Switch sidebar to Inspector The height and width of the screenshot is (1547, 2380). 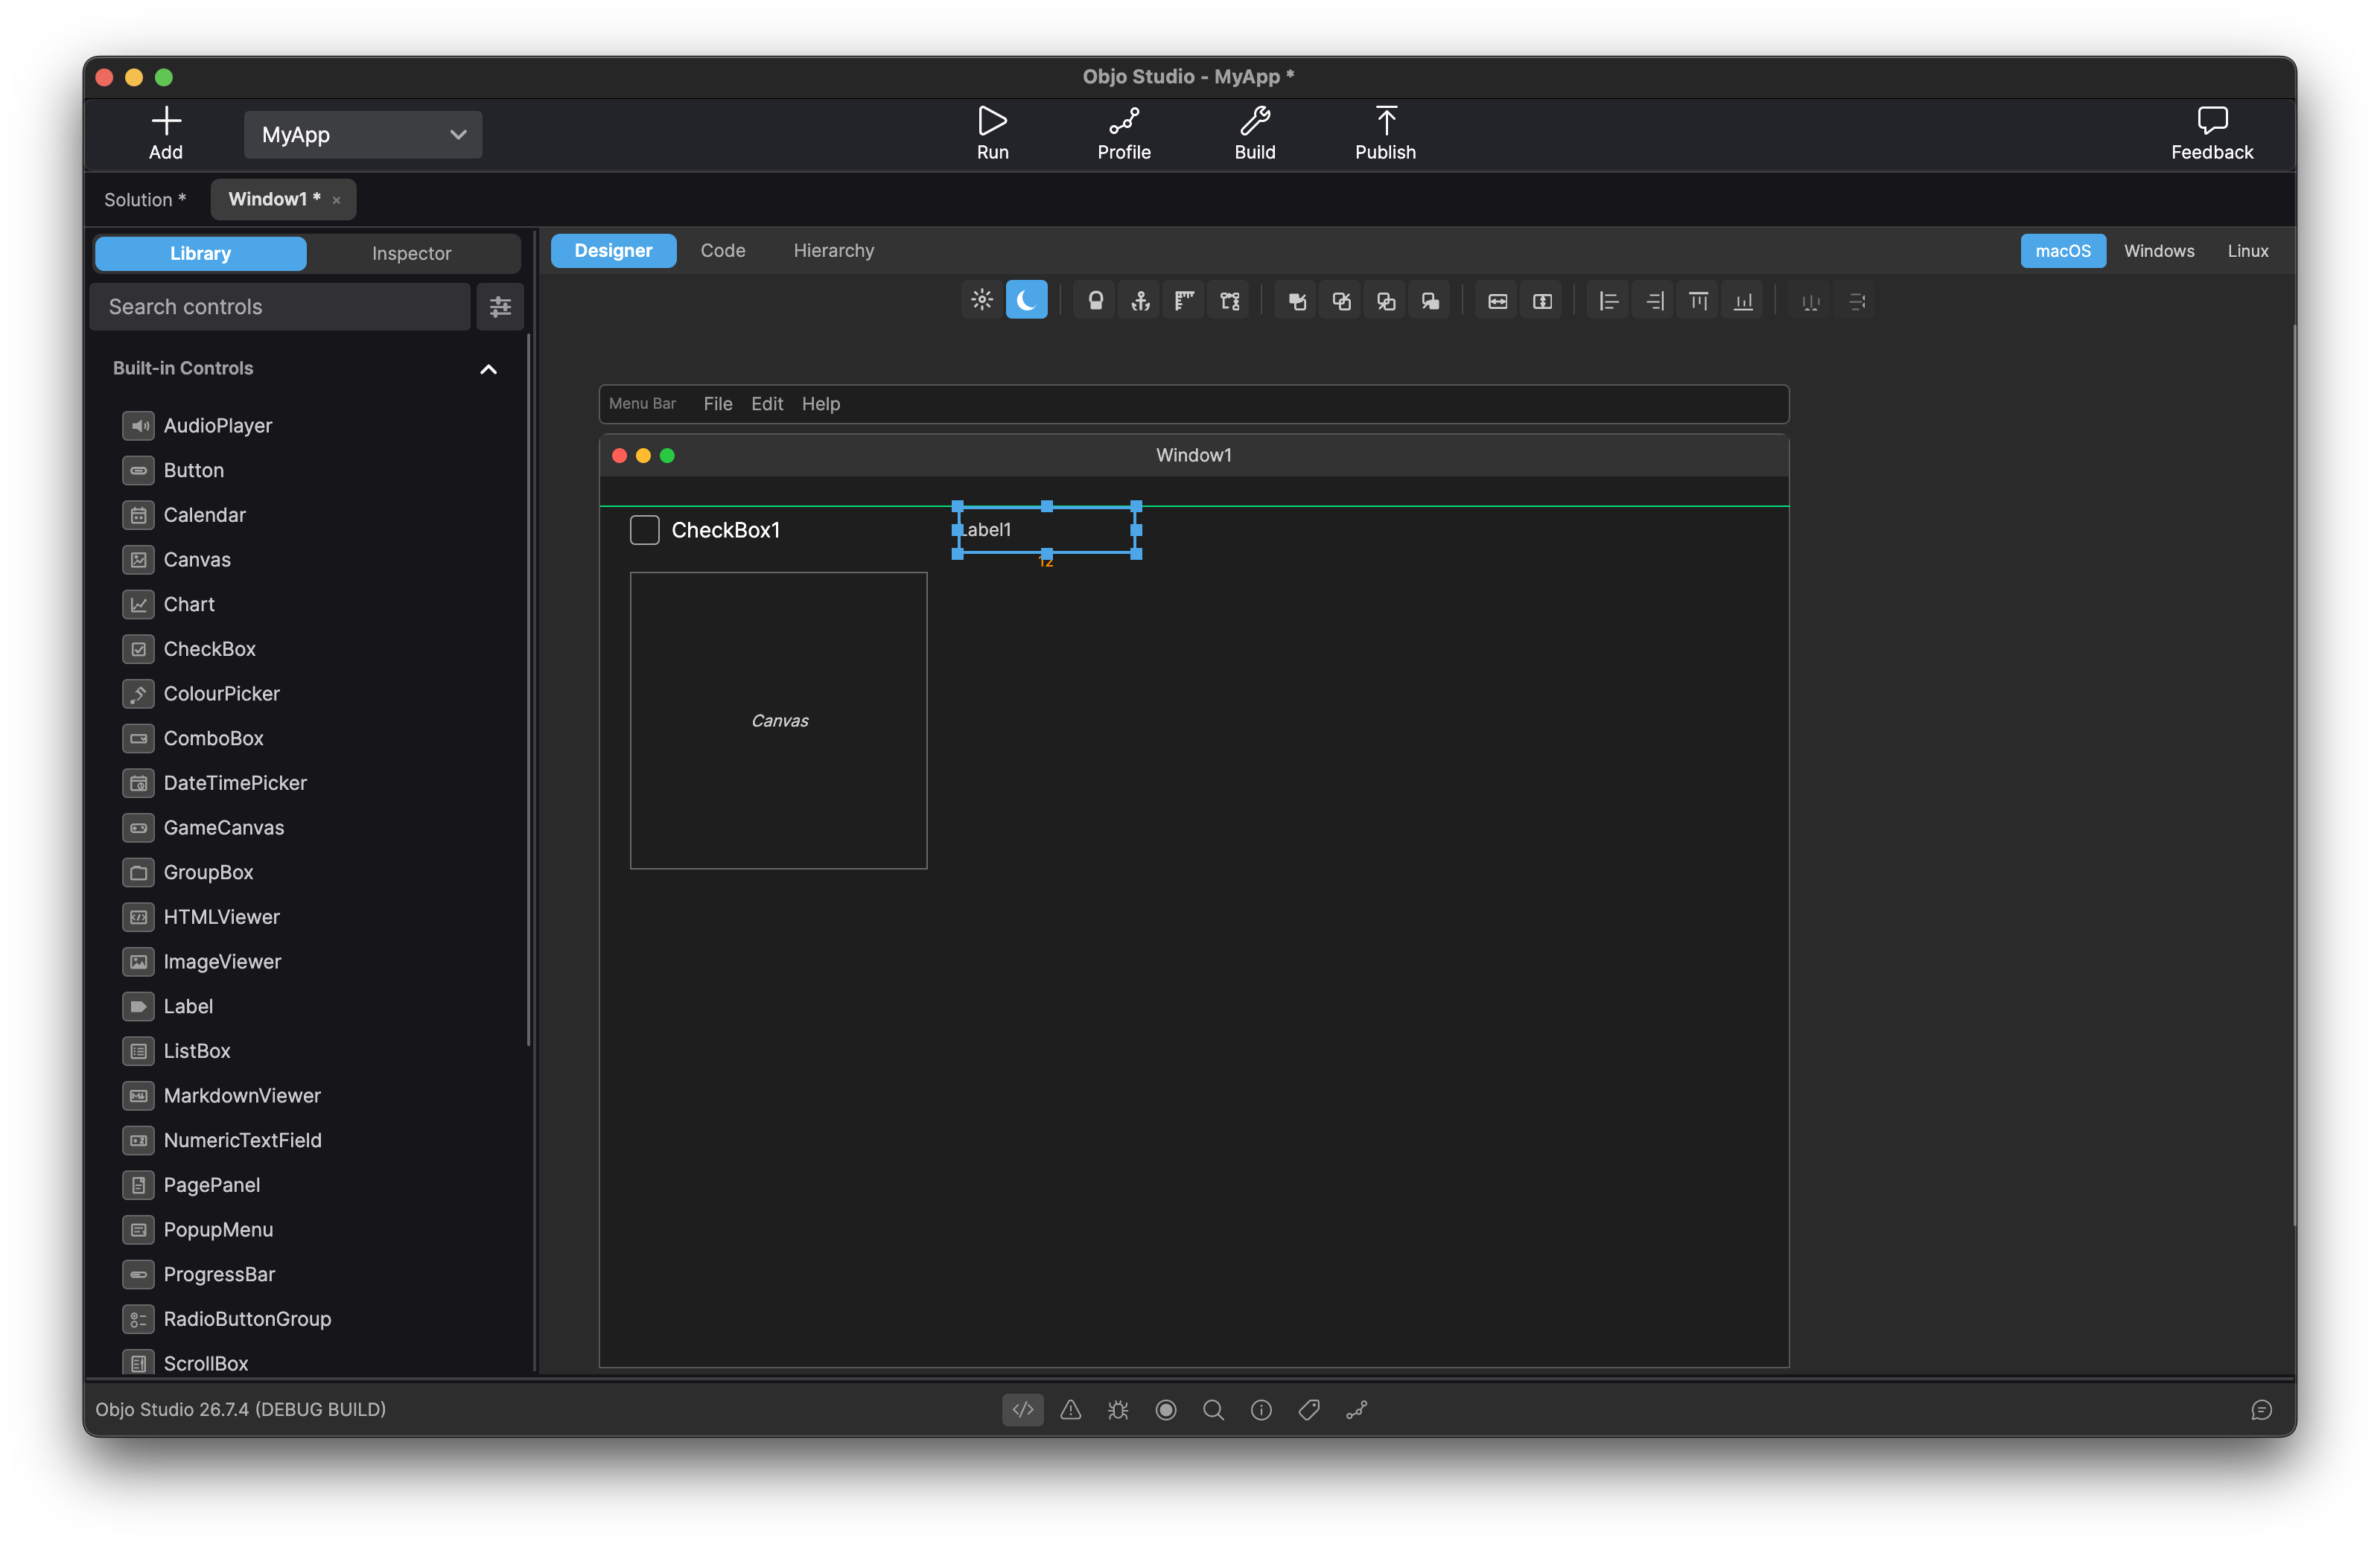(x=411, y=253)
